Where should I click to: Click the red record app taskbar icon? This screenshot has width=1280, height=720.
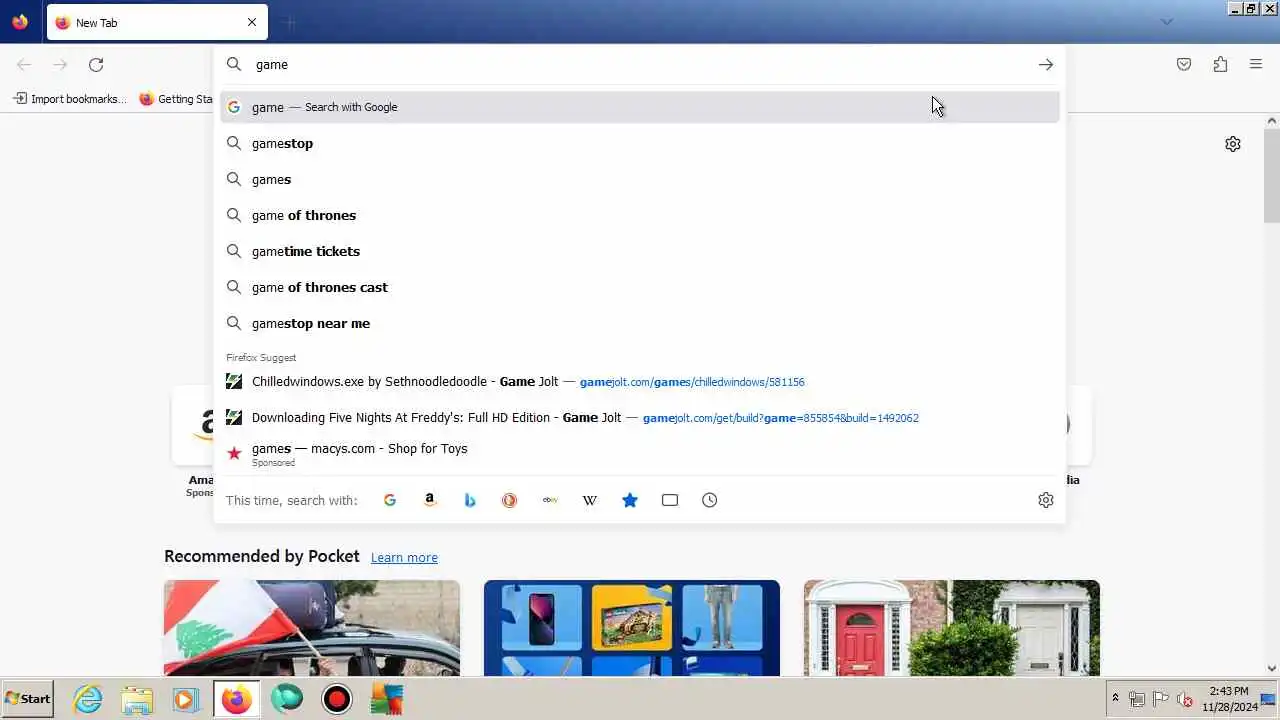click(337, 699)
